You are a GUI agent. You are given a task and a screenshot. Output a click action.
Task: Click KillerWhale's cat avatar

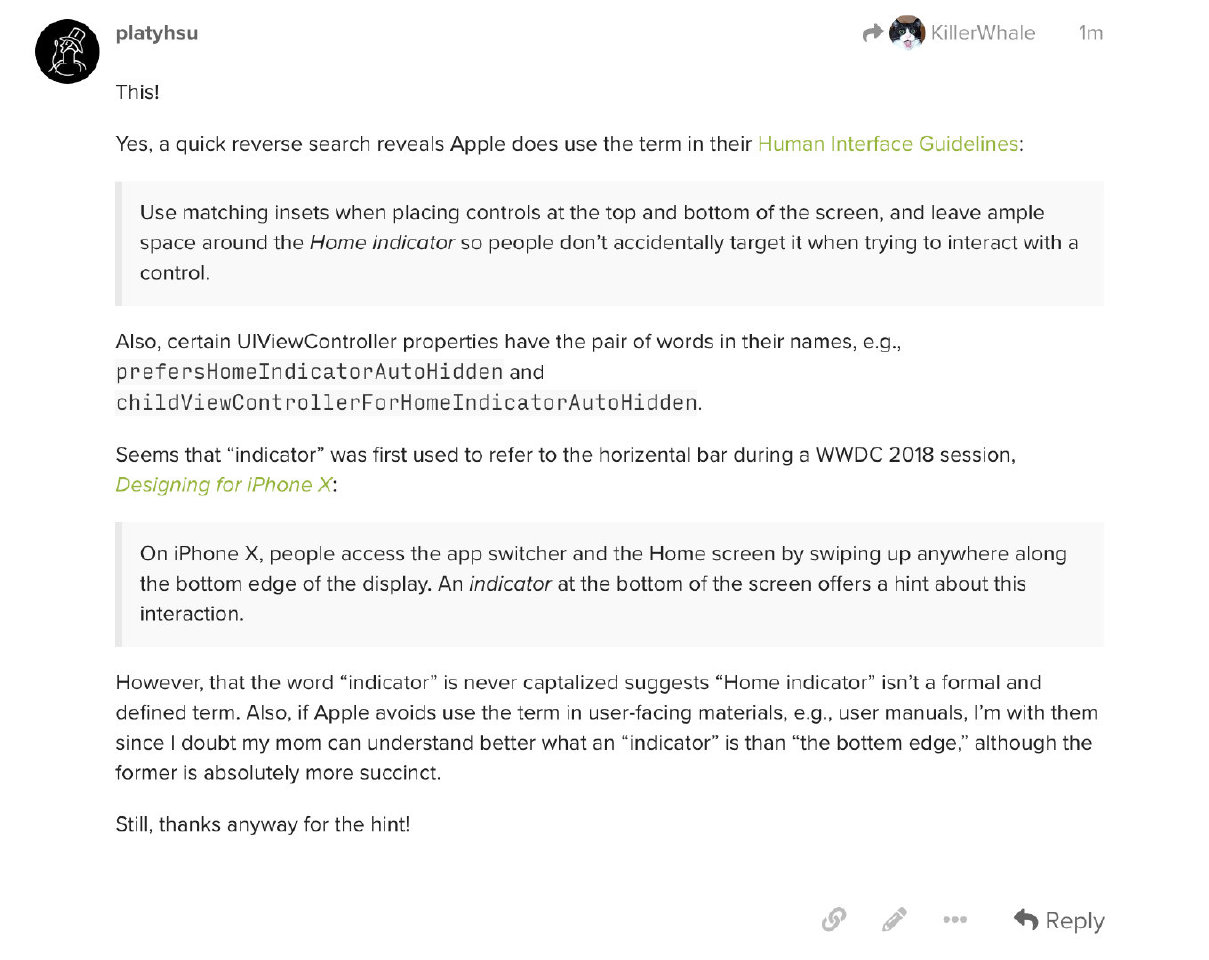(906, 33)
